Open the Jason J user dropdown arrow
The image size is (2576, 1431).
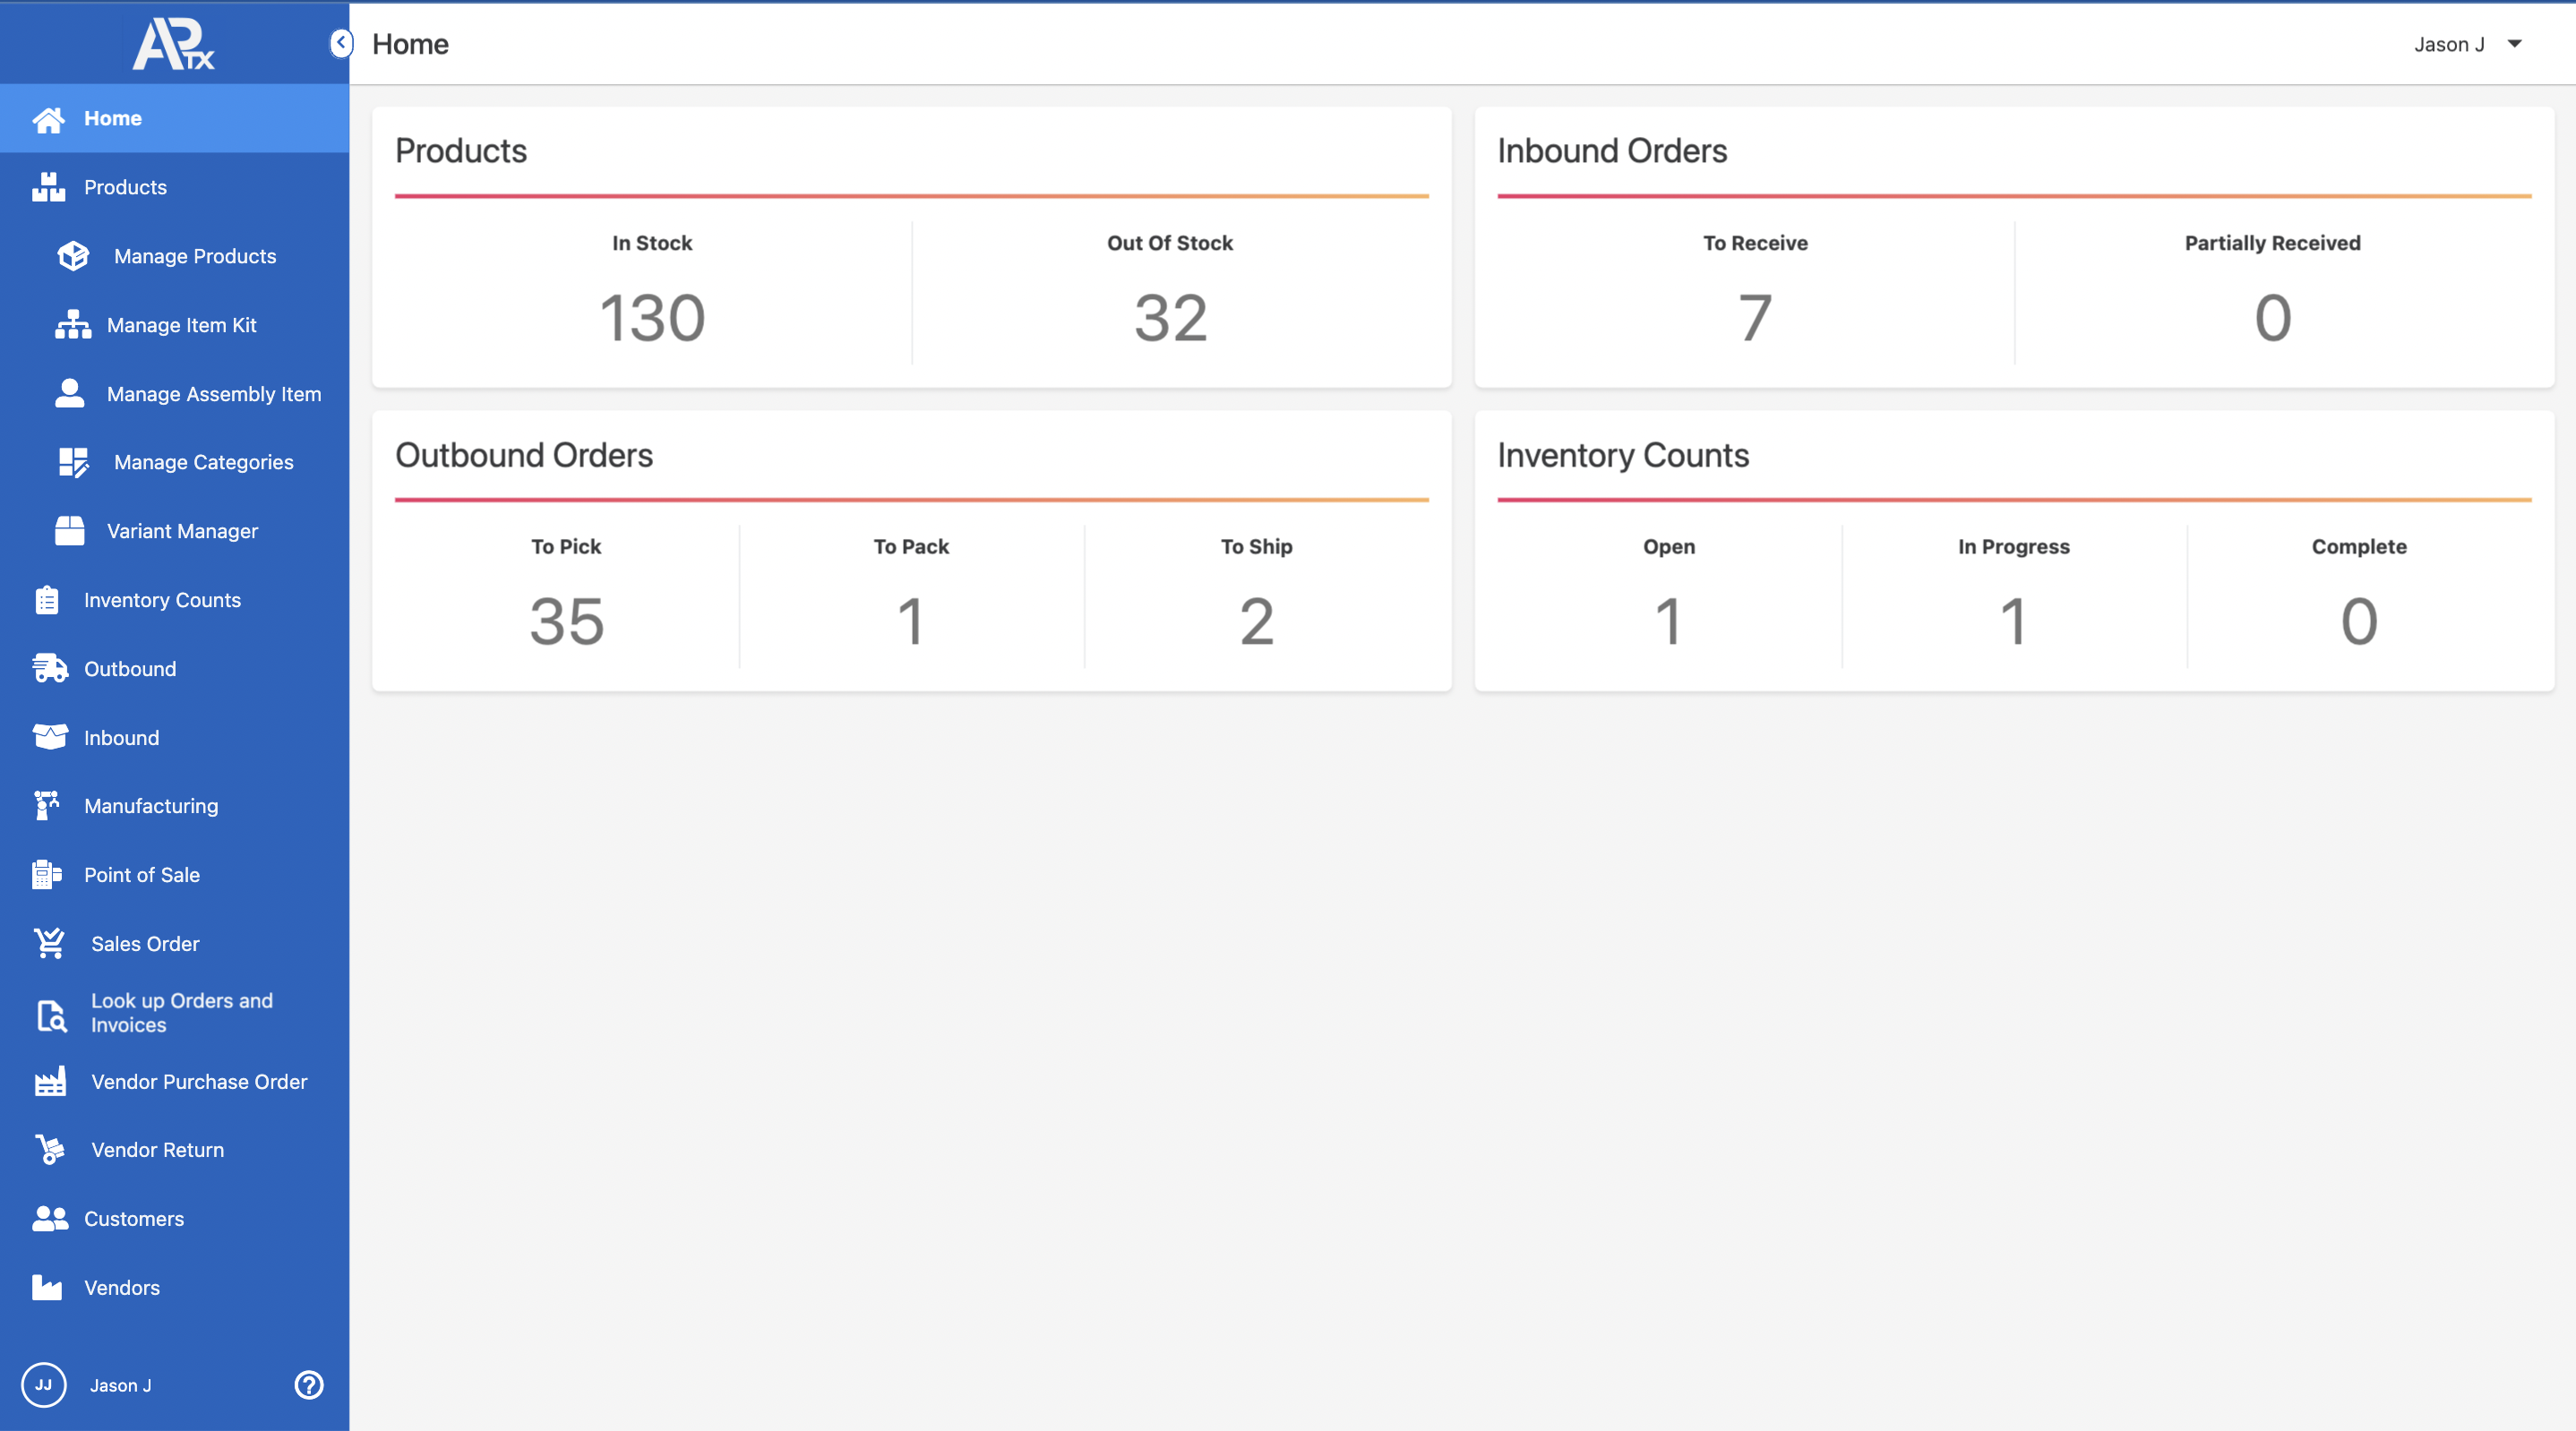pos(2514,44)
